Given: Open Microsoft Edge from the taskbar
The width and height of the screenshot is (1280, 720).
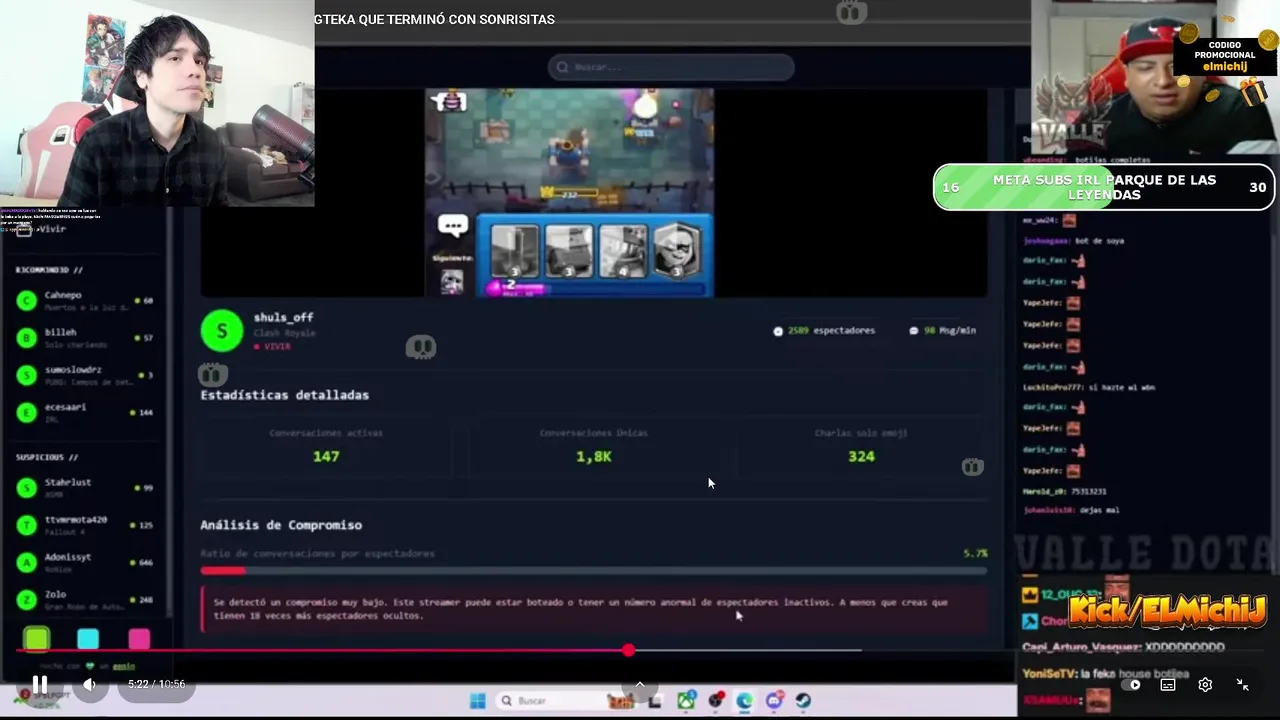Looking at the screenshot, I should pyautogui.click(x=745, y=701).
